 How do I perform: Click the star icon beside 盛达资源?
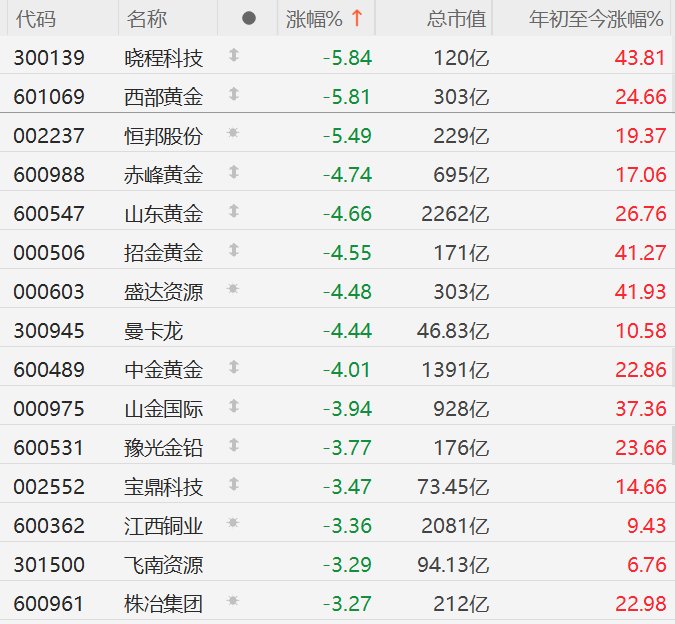tap(233, 289)
